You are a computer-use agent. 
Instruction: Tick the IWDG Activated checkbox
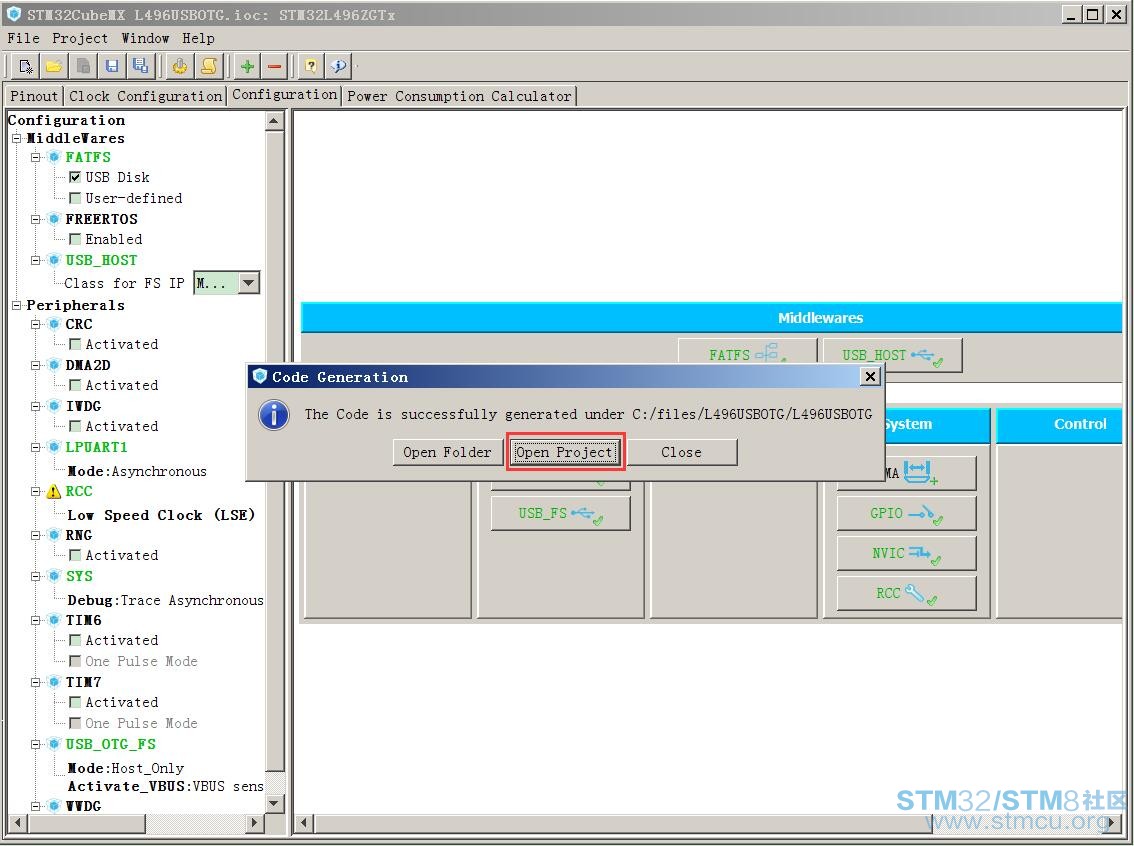74,427
